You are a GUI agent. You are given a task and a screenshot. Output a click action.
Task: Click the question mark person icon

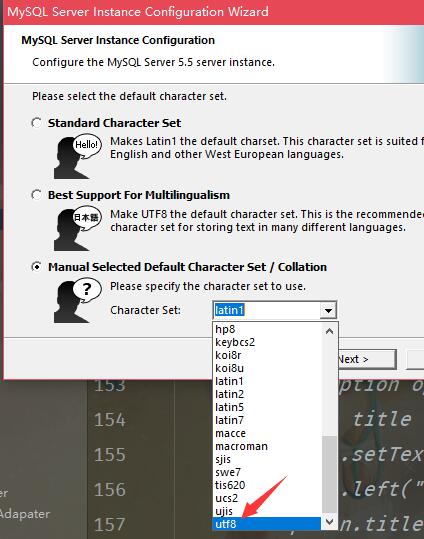(78, 300)
